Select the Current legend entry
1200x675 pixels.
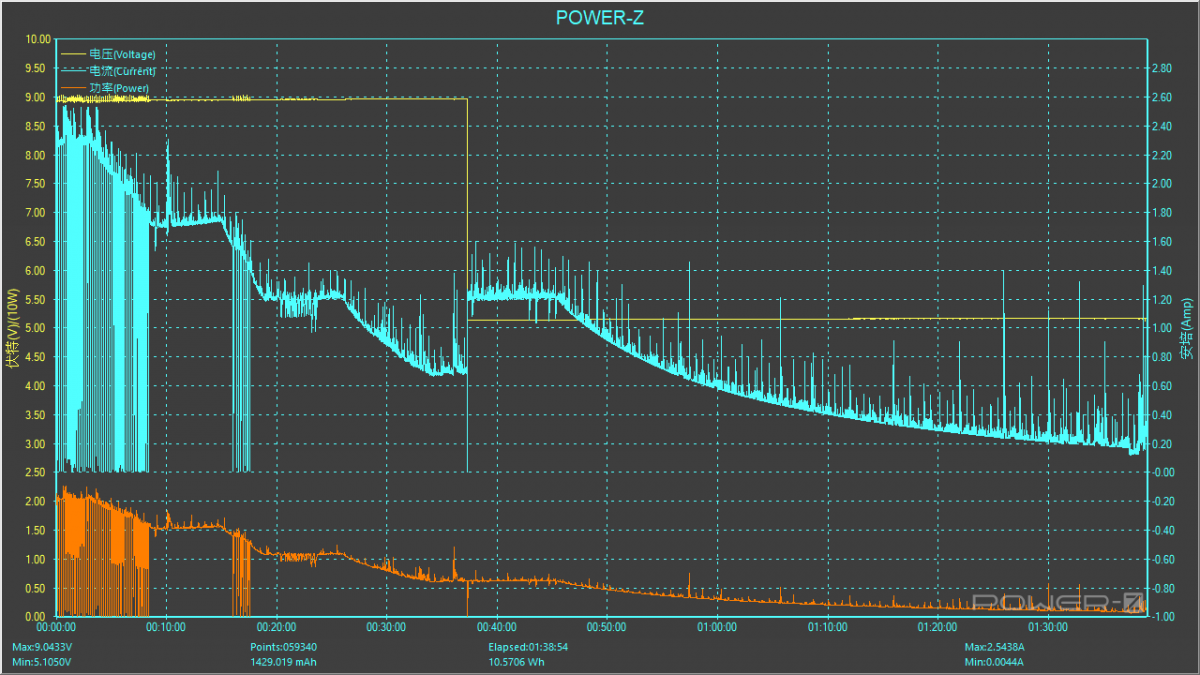click(122, 71)
